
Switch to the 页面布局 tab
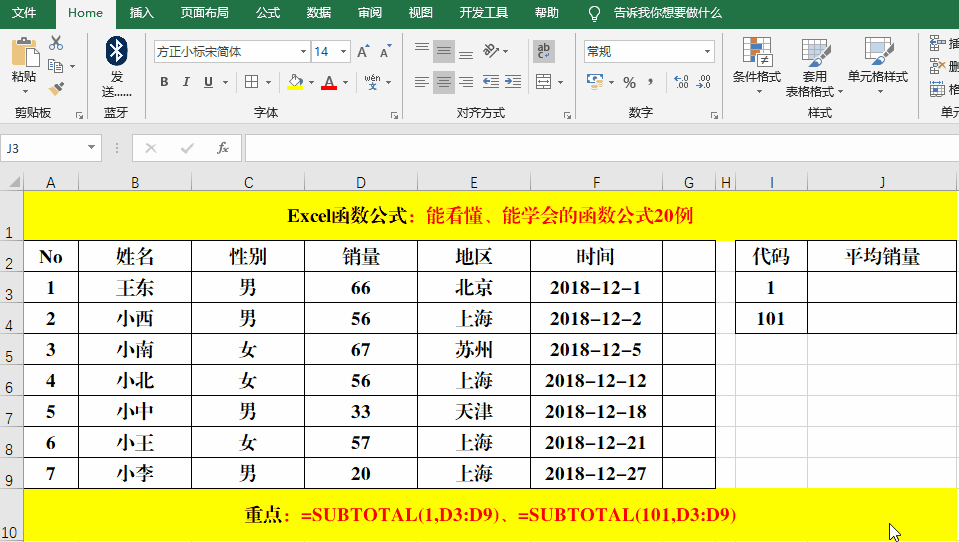pos(204,13)
